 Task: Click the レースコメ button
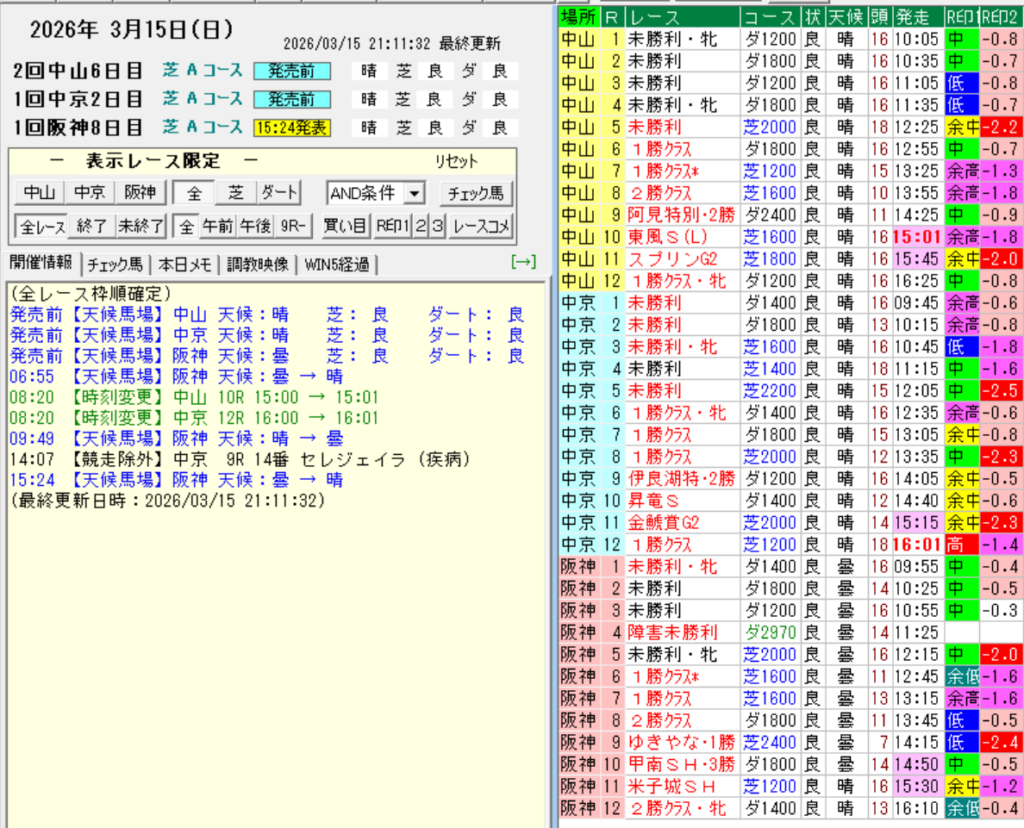coord(480,227)
